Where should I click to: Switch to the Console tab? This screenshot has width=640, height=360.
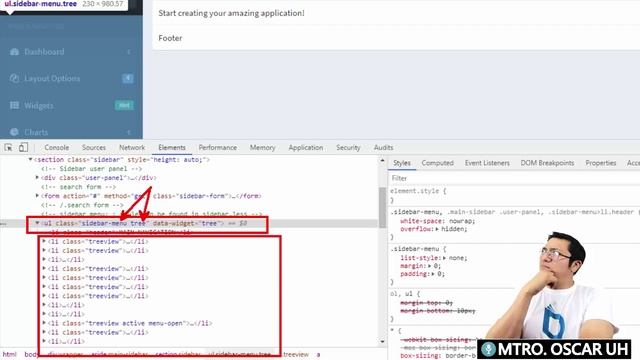(56, 147)
